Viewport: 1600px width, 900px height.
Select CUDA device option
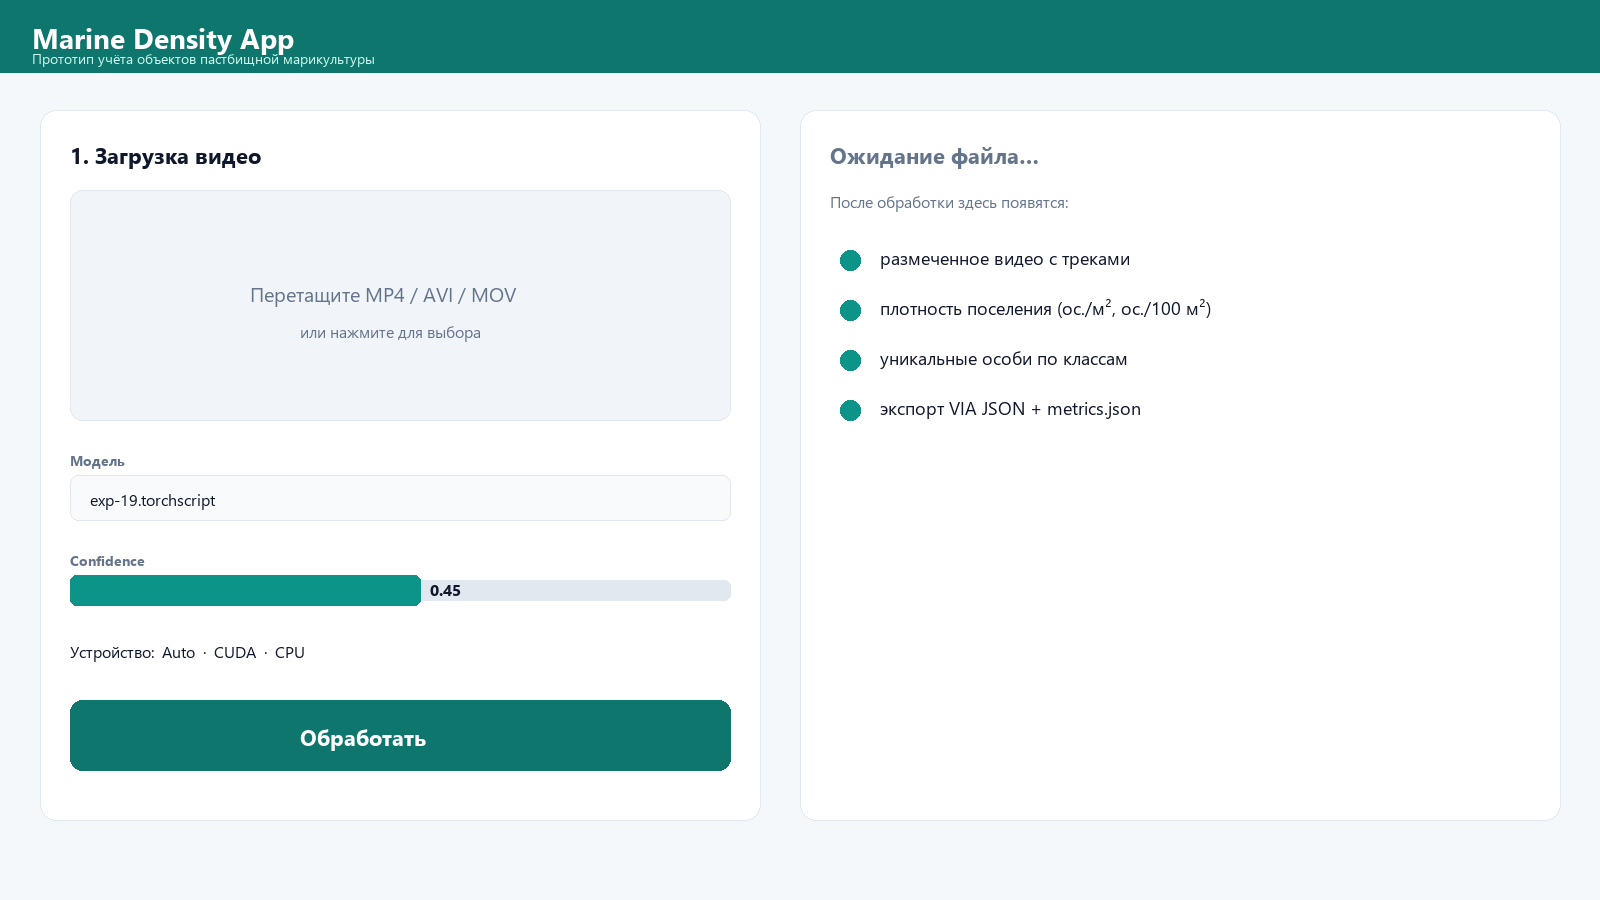coord(235,653)
